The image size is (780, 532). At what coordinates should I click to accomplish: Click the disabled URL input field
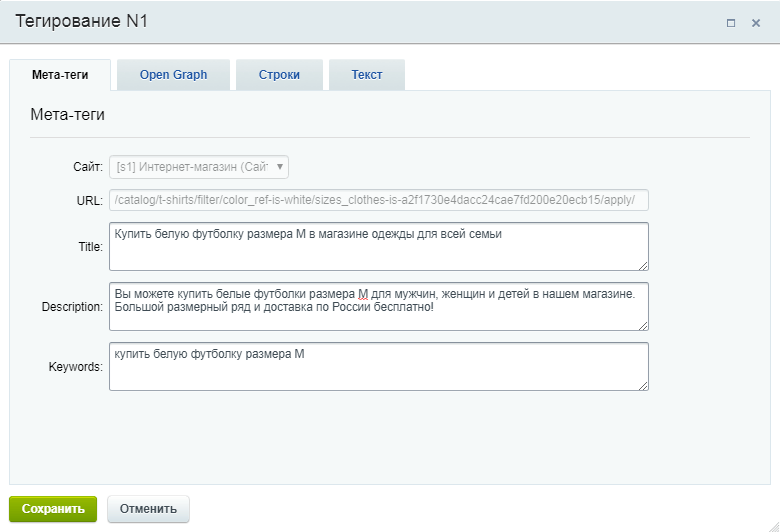(x=379, y=200)
